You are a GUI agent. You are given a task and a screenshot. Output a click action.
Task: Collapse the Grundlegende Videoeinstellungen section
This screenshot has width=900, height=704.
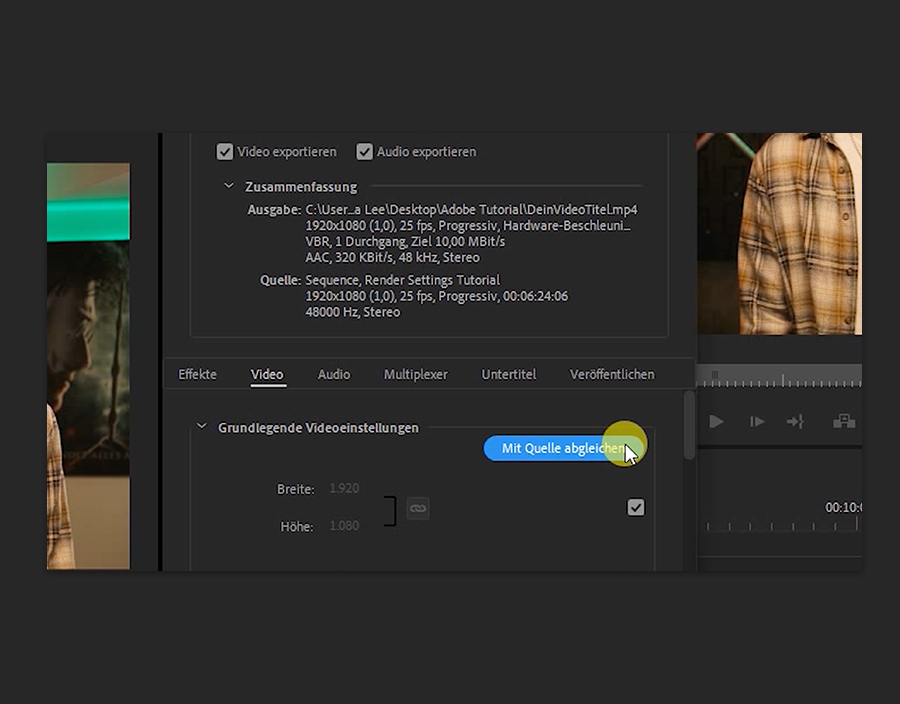tap(202, 427)
